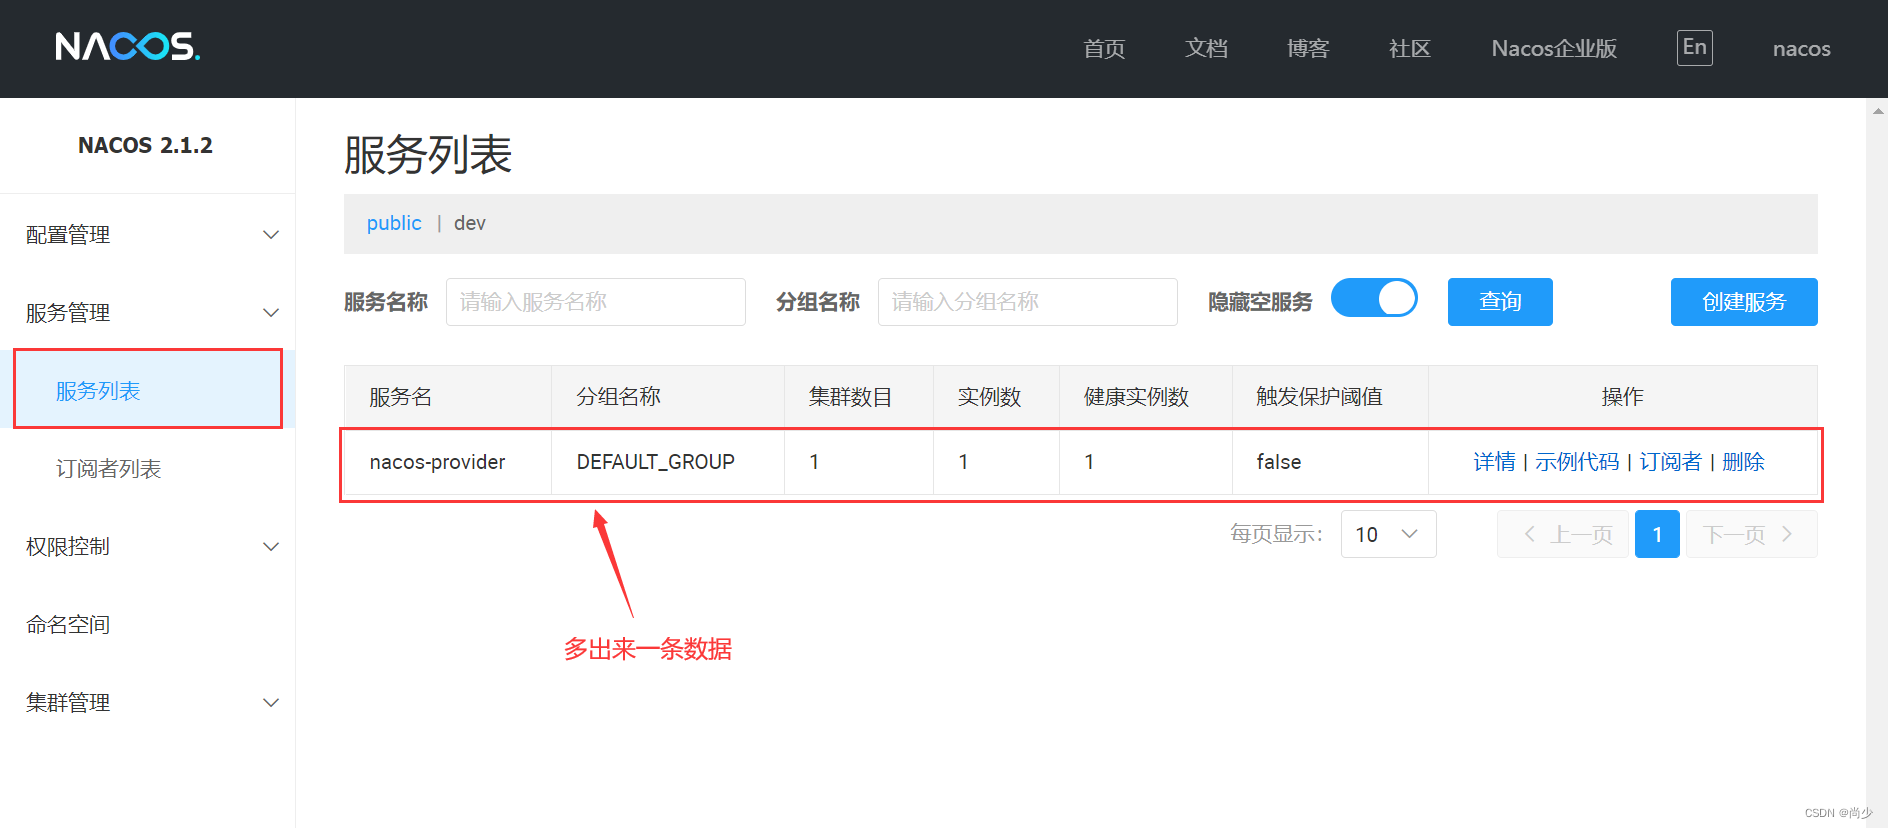
Task: Open the page size dropdown showing 10
Action: click(x=1388, y=534)
